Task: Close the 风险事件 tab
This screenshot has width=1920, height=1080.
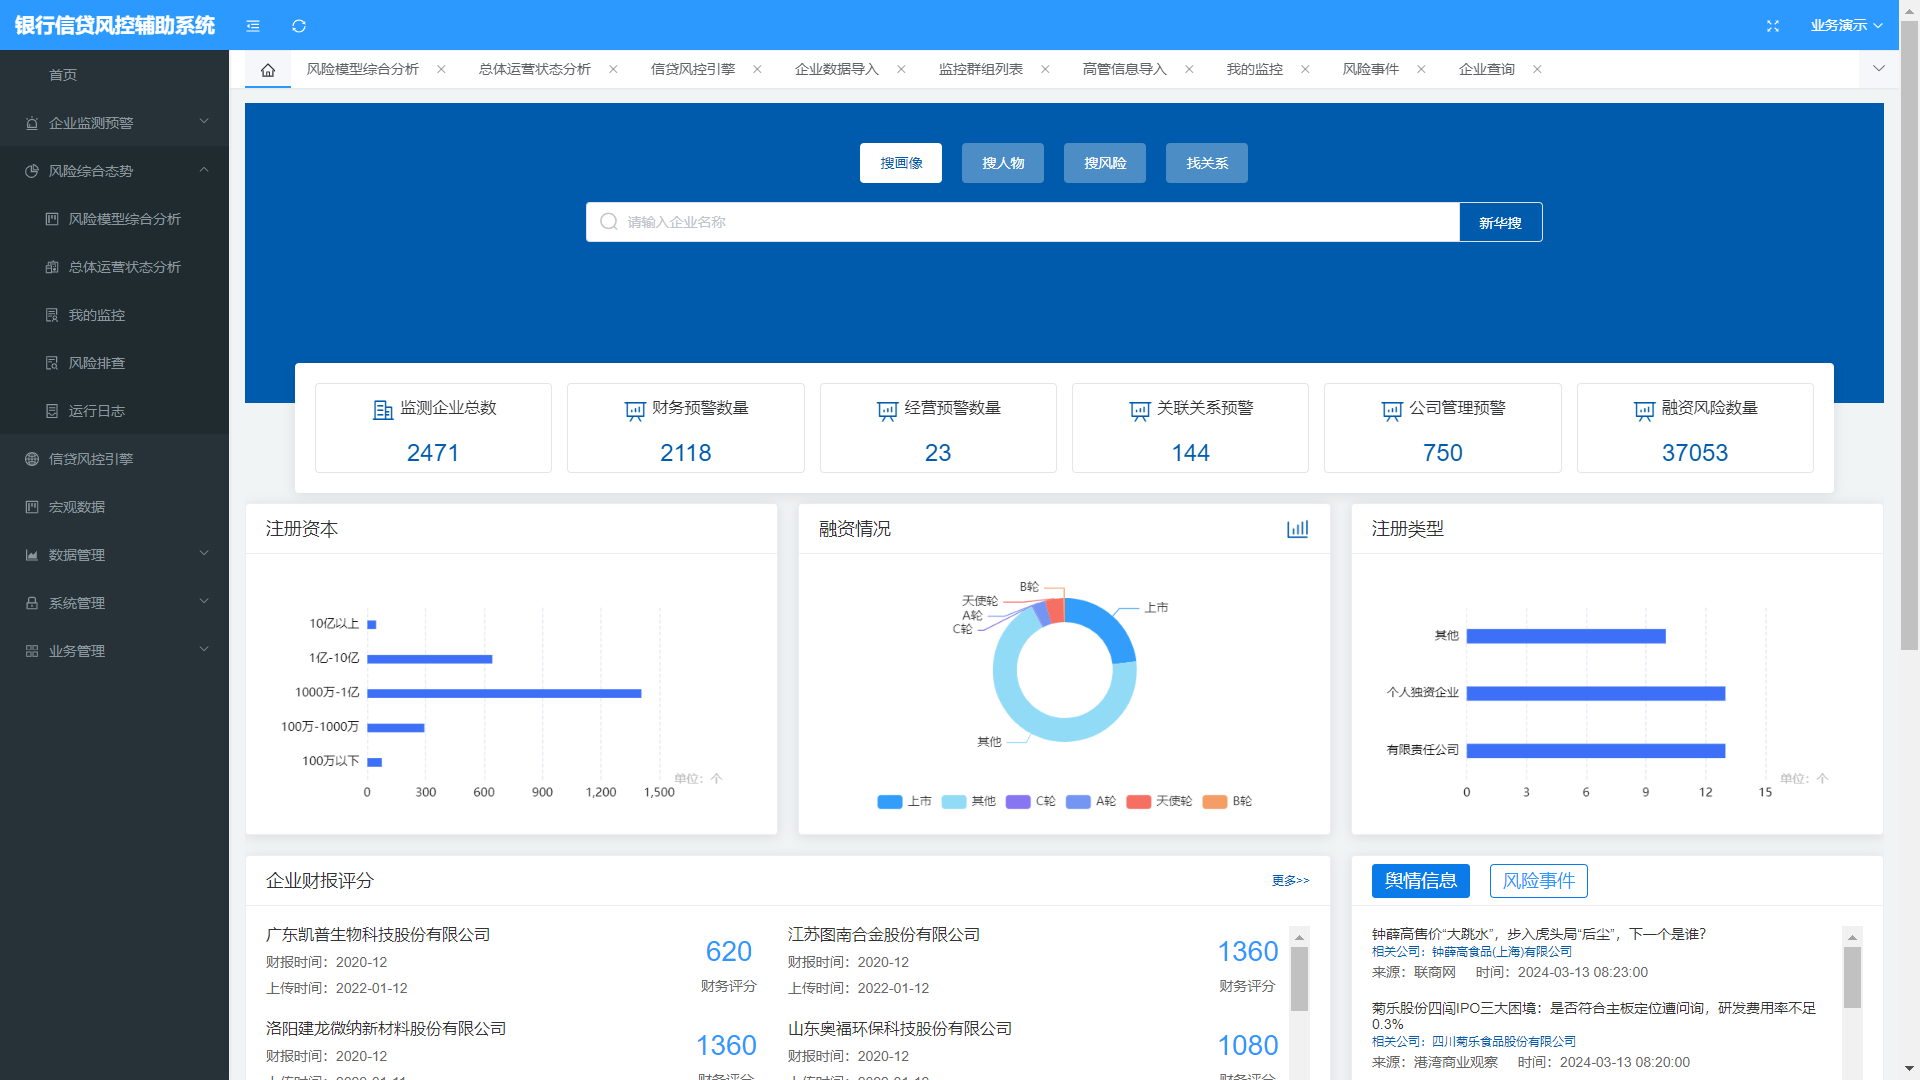Action: click(x=1421, y=70)
